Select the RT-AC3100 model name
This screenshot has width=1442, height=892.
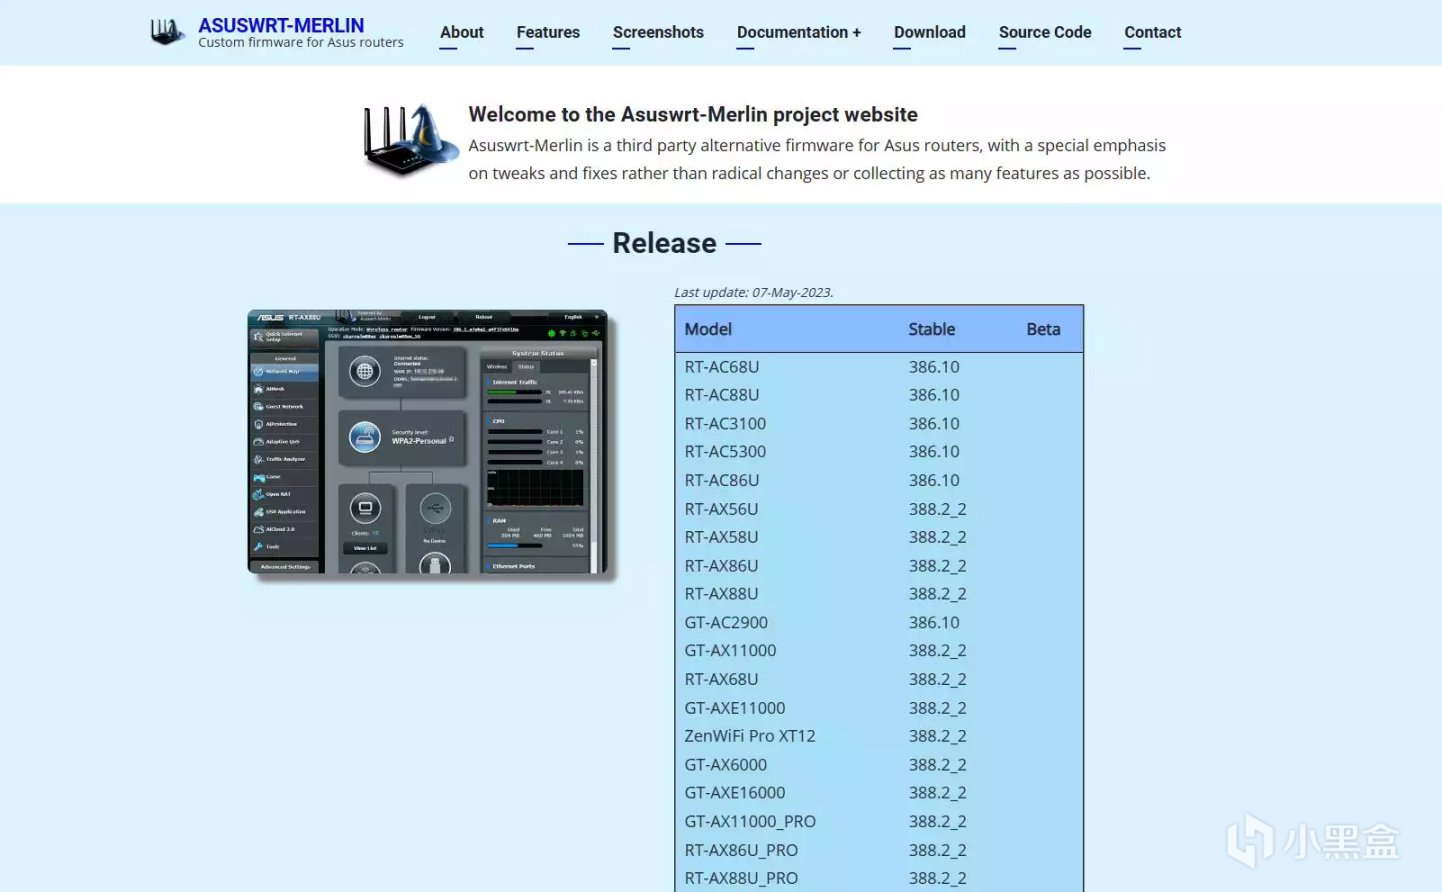(725, 424)
